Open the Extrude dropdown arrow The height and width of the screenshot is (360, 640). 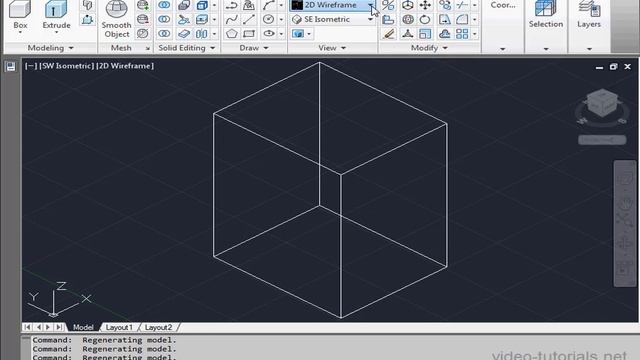pyautogui.click(x=56, y=32)
